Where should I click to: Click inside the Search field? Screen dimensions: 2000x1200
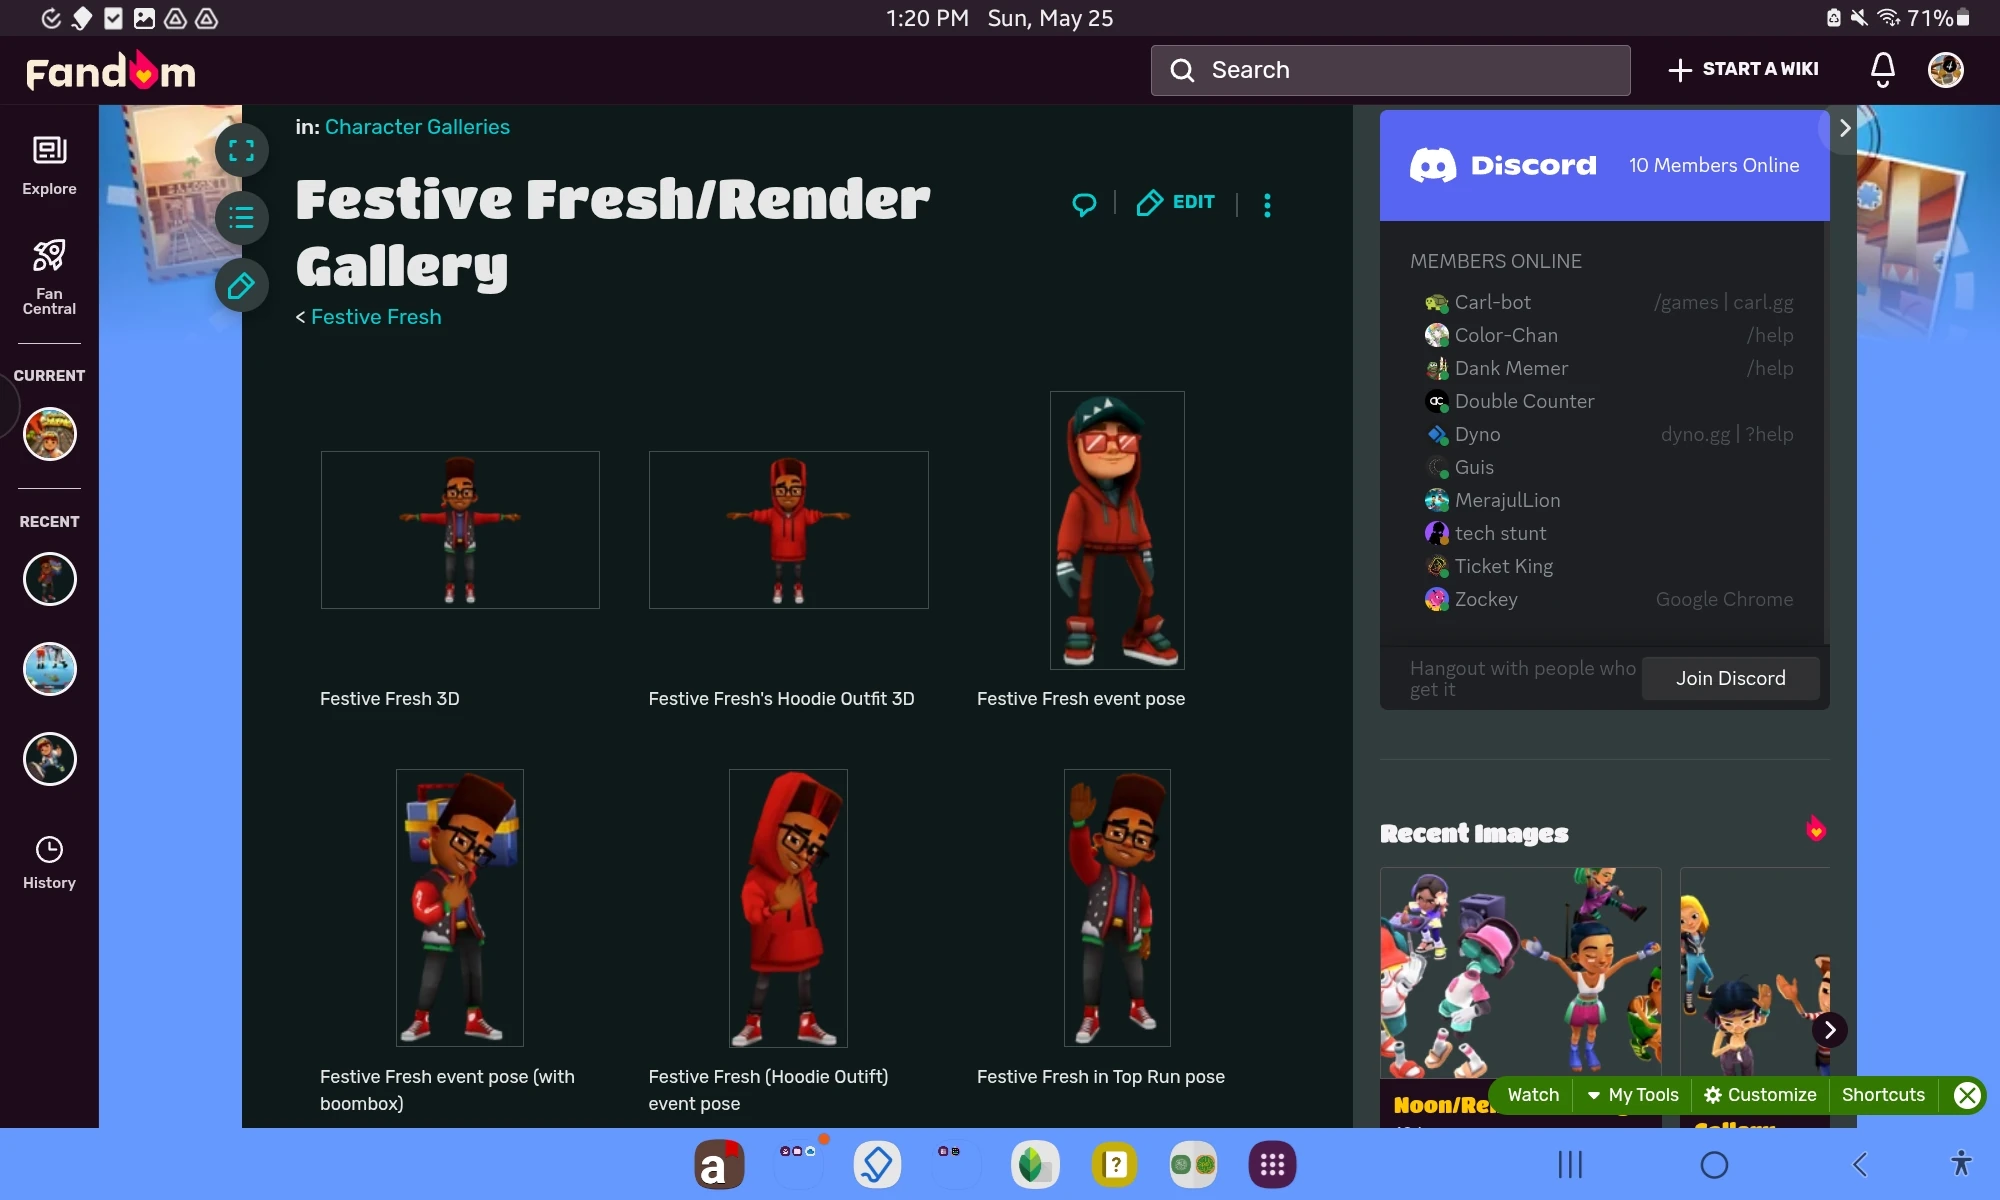(x=1390, y=70)
